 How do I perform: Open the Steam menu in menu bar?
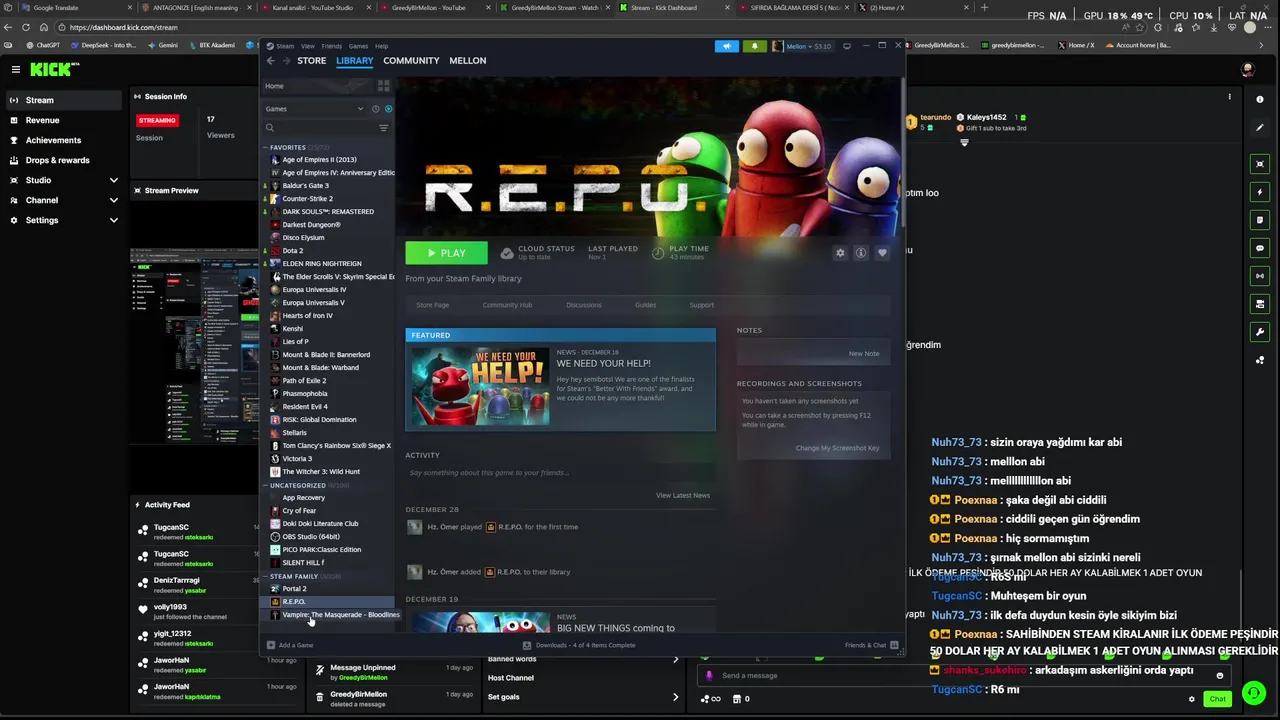285,46
